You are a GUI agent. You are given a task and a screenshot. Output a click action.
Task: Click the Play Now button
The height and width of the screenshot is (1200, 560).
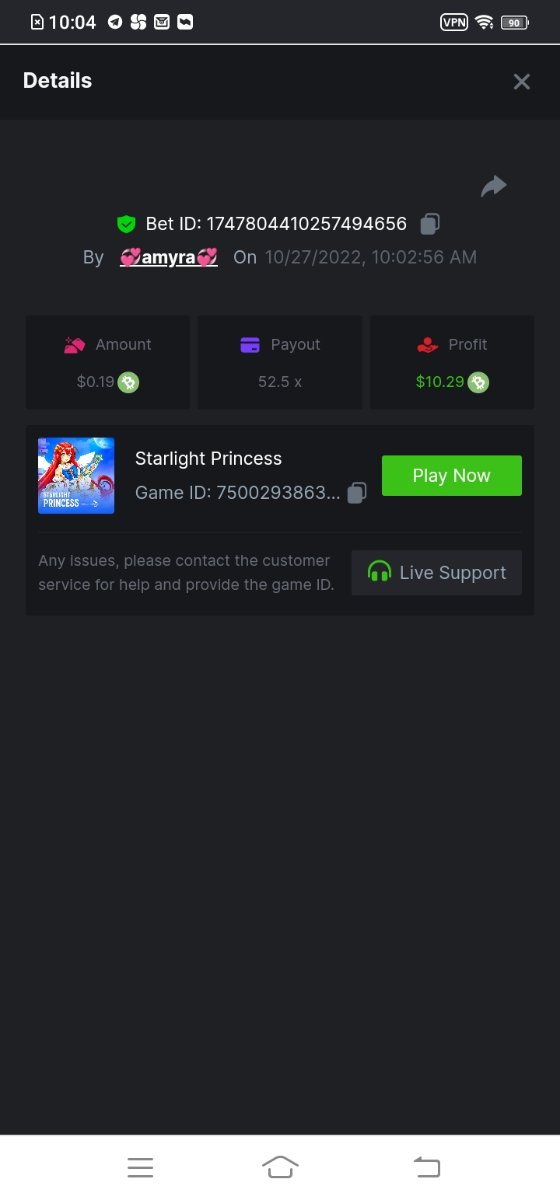(452, 476)
